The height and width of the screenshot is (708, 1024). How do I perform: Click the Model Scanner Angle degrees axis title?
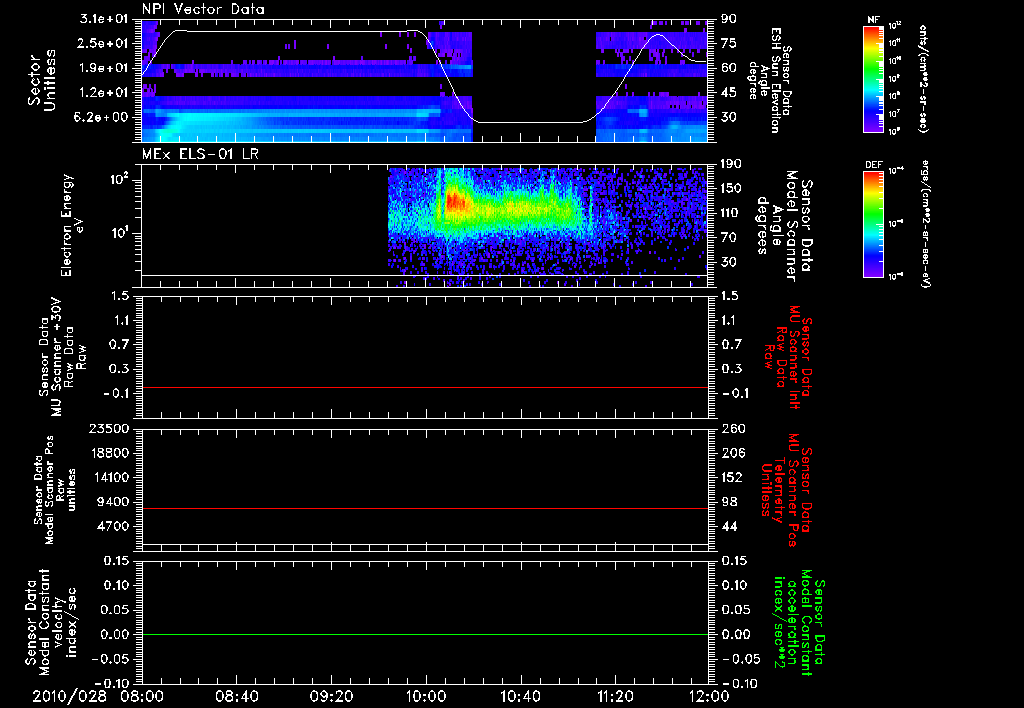784,226
